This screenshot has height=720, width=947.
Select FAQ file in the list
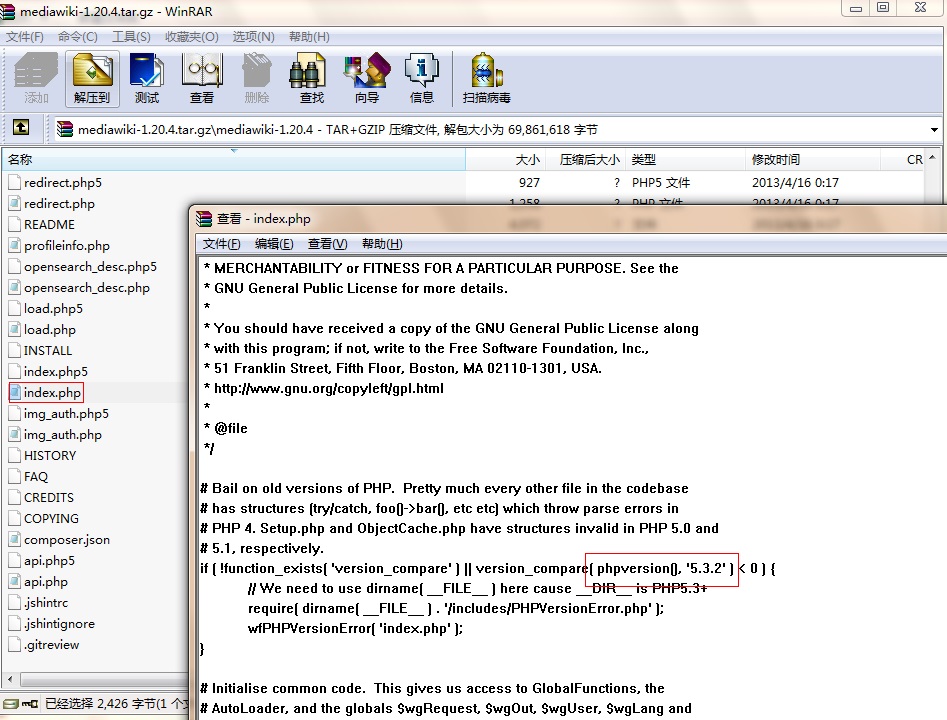click(36, 477)
